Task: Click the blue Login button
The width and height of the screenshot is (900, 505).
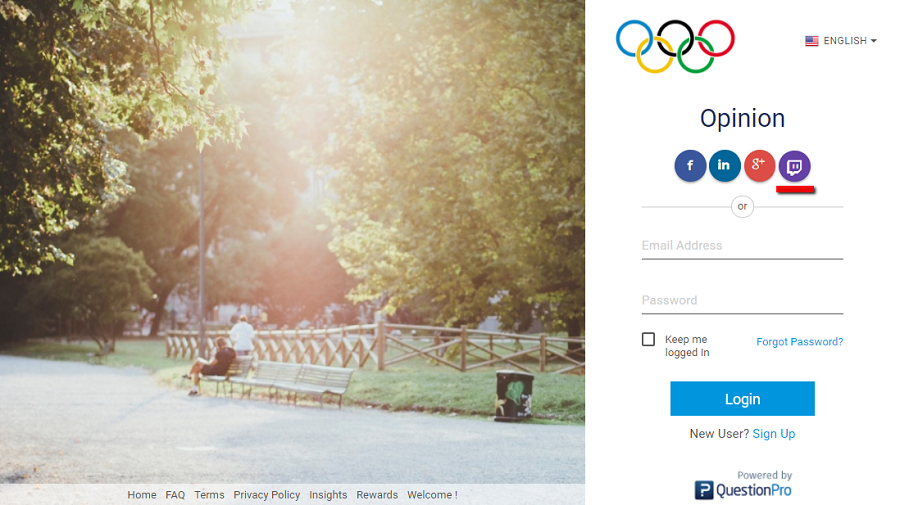Action: 742,399
